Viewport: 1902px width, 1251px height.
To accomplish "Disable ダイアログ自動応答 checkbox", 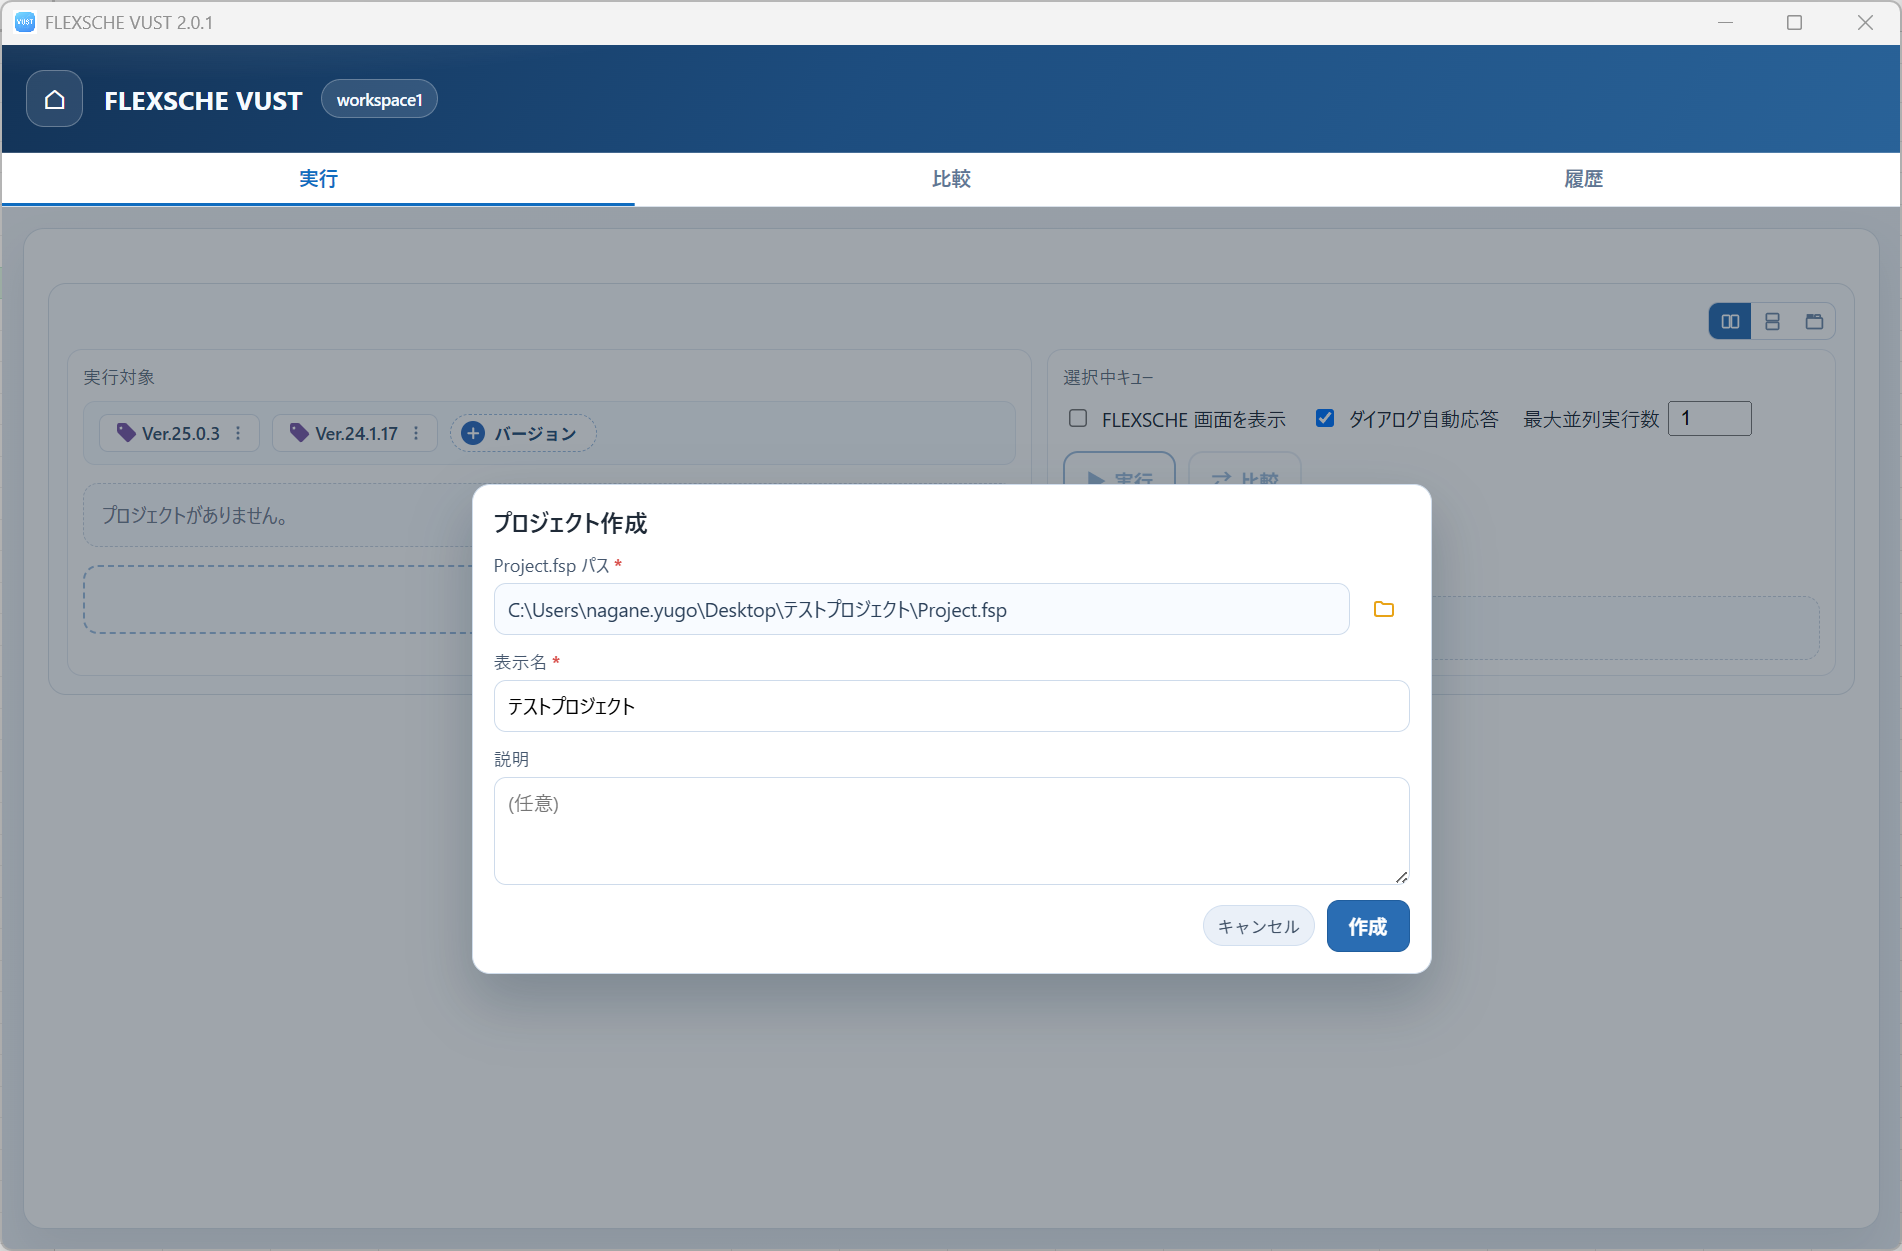I will pyautogui.click(x=1325, y=418).
